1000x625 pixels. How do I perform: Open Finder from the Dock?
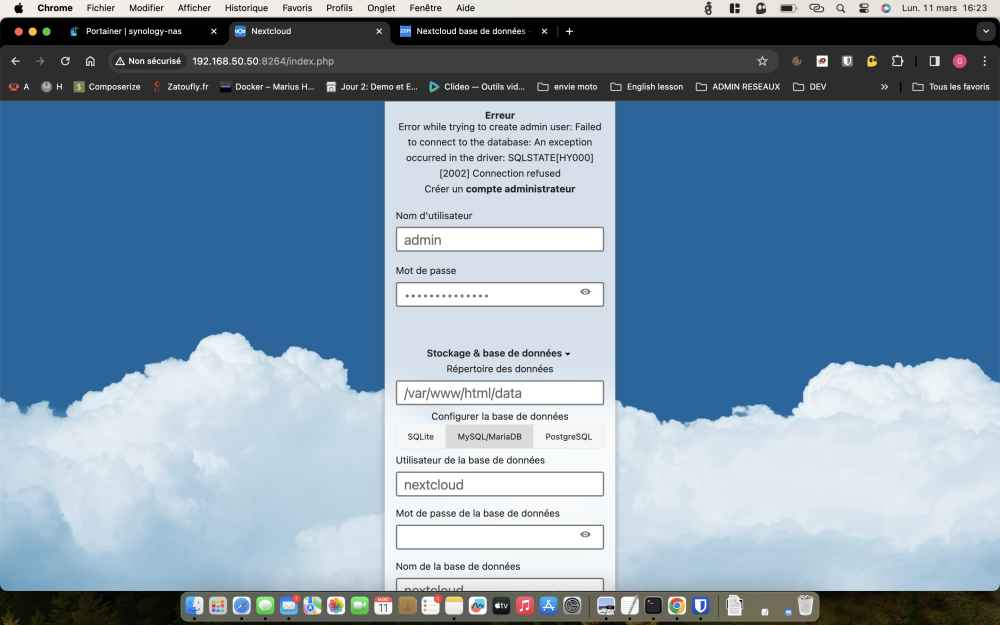(x=194, y=605)
